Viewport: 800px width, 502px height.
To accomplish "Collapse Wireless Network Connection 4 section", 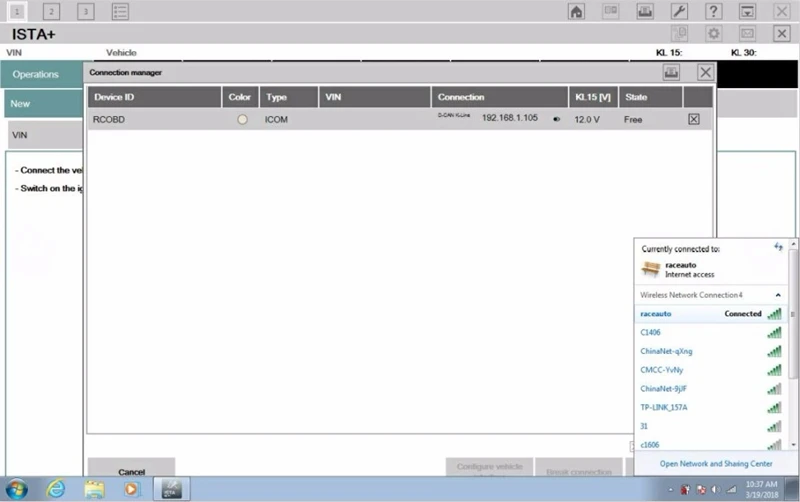I will (778, 295).
